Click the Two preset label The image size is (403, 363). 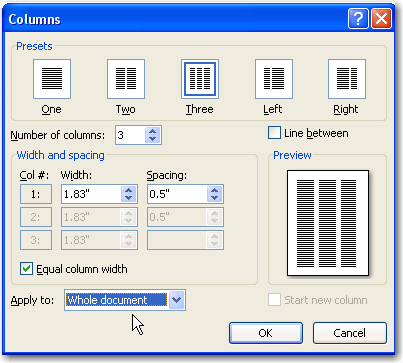tap(126, 109)
